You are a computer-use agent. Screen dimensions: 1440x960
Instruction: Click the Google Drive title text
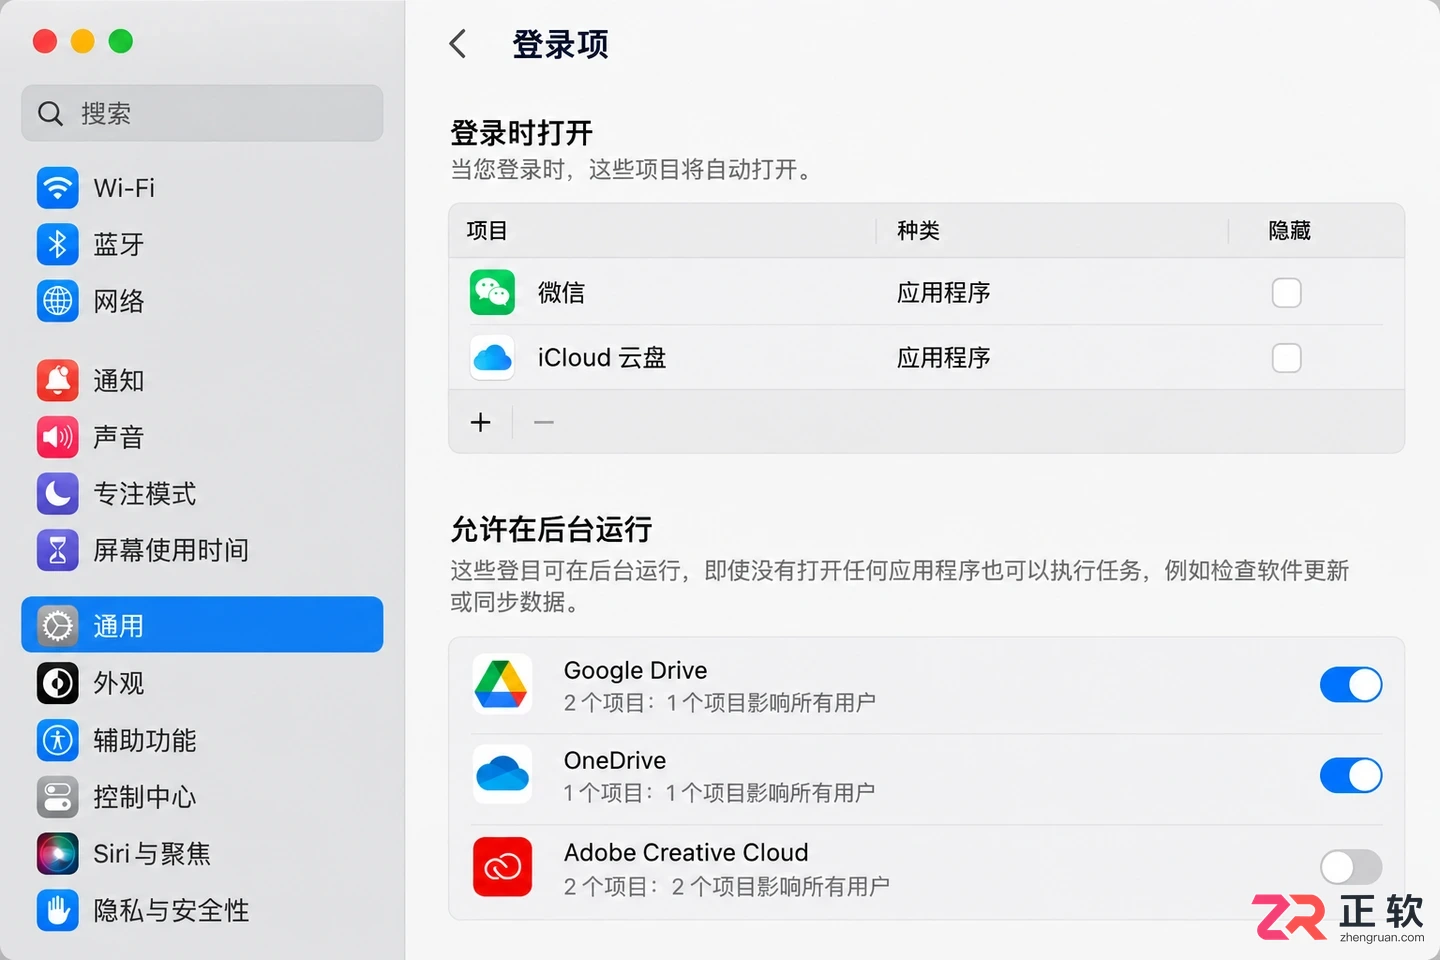[x=635, y=670]
